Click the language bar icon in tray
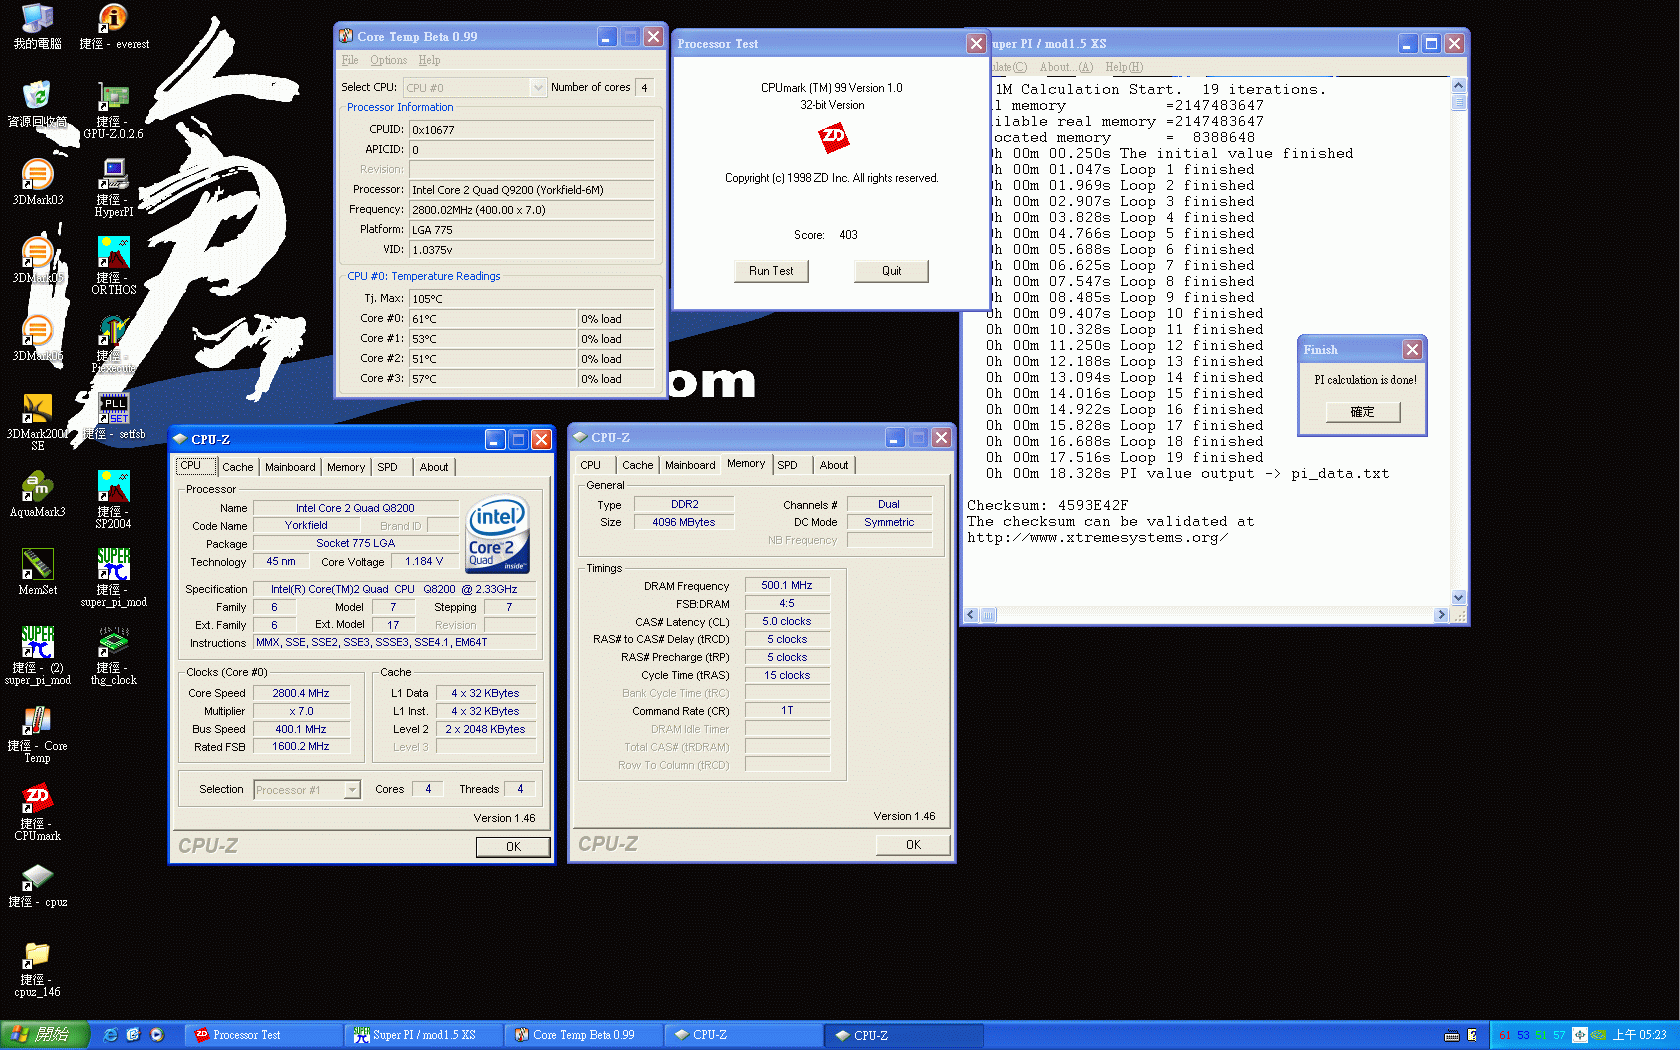Image resolution: width=1680 pixels, height=1050 pixels. [1580, 1035]
